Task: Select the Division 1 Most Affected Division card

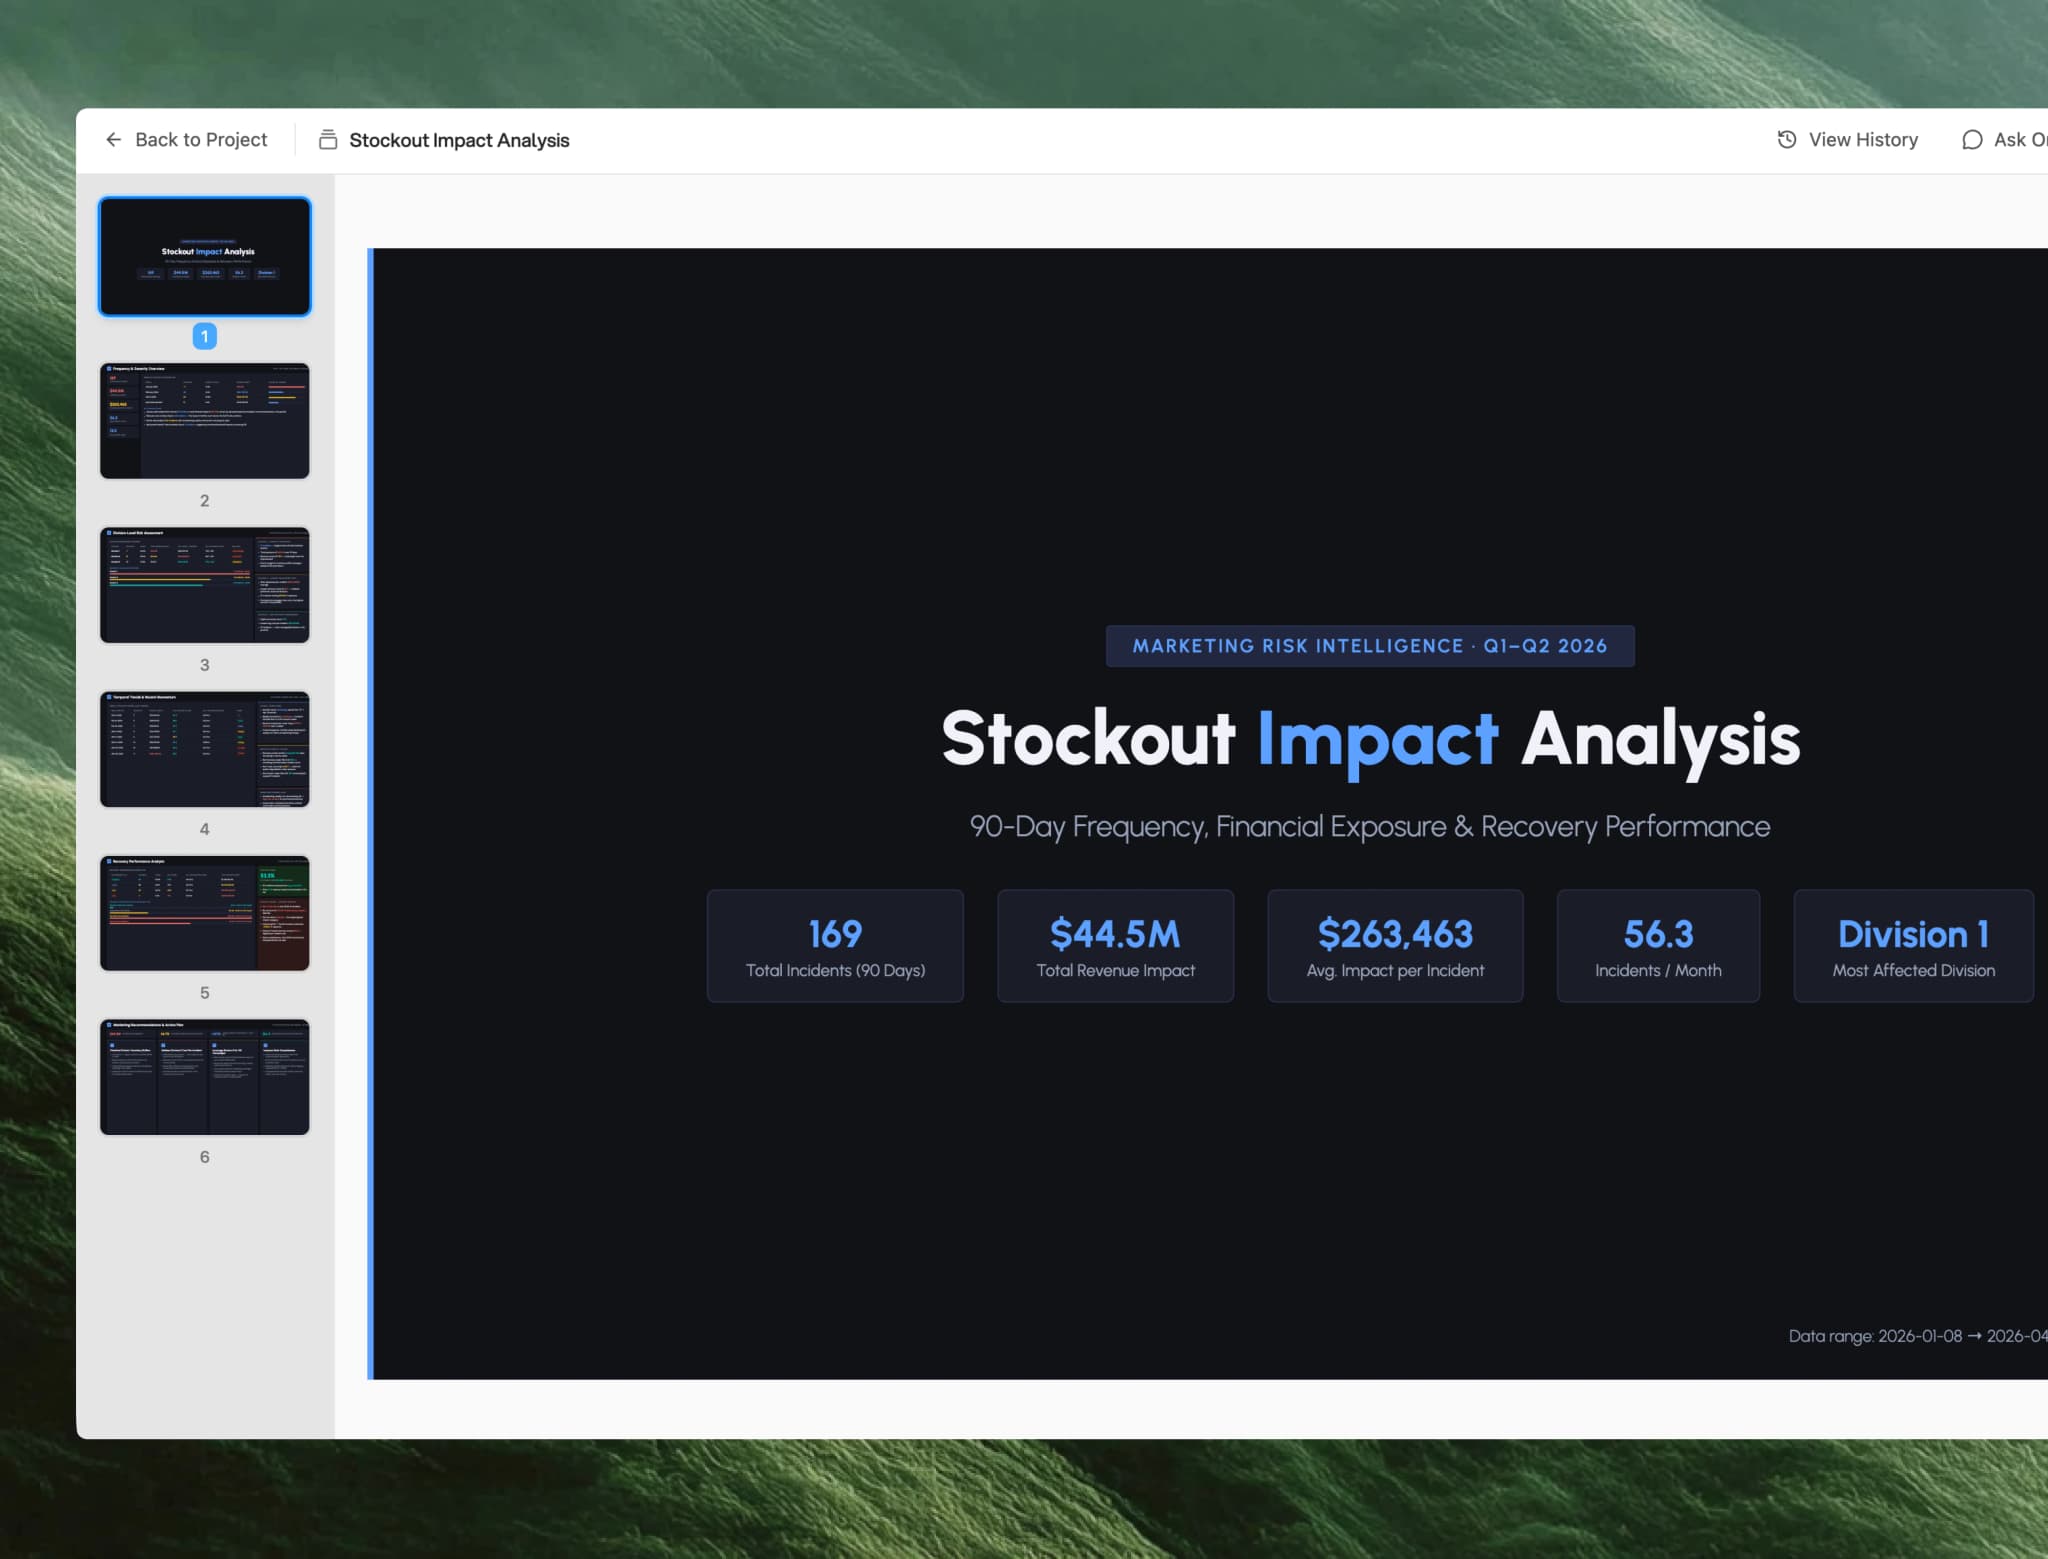Action: [1912, 945]
